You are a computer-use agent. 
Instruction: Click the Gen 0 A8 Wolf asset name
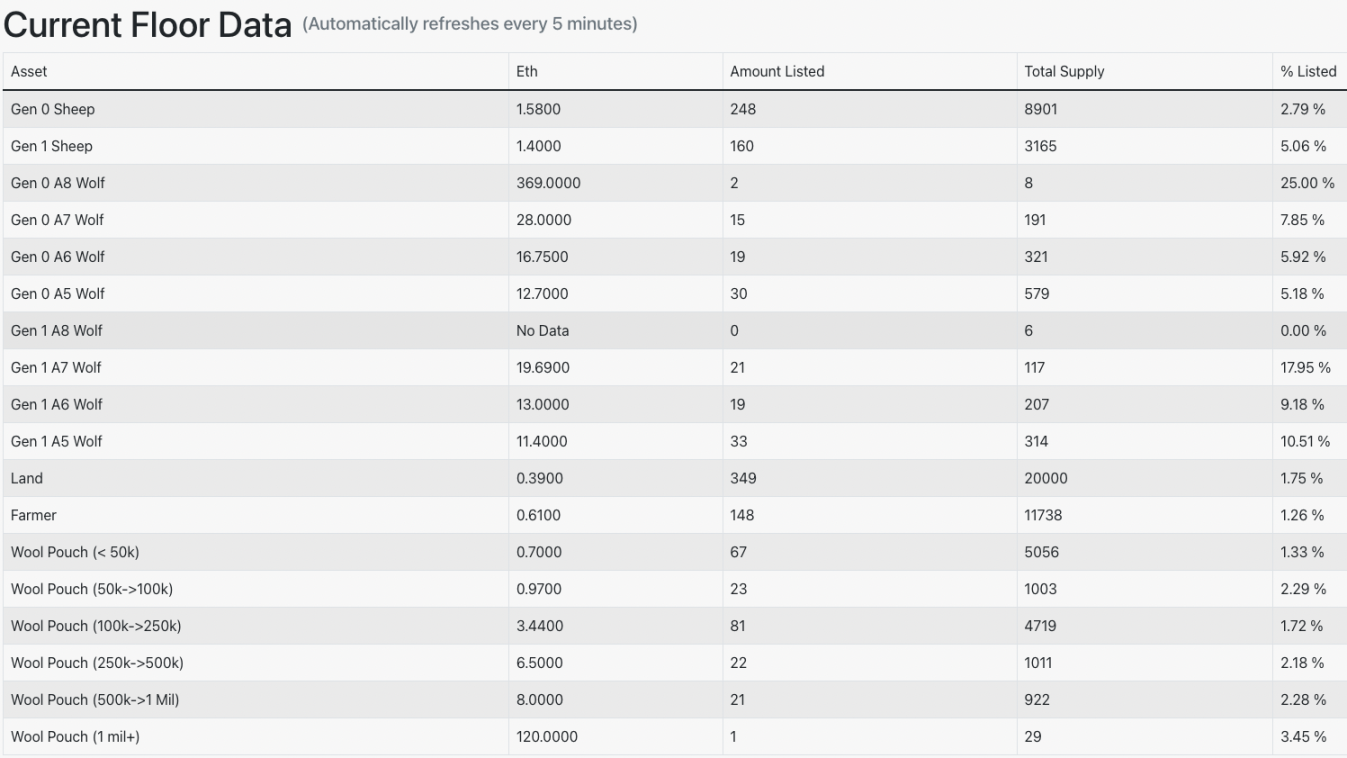57,183
